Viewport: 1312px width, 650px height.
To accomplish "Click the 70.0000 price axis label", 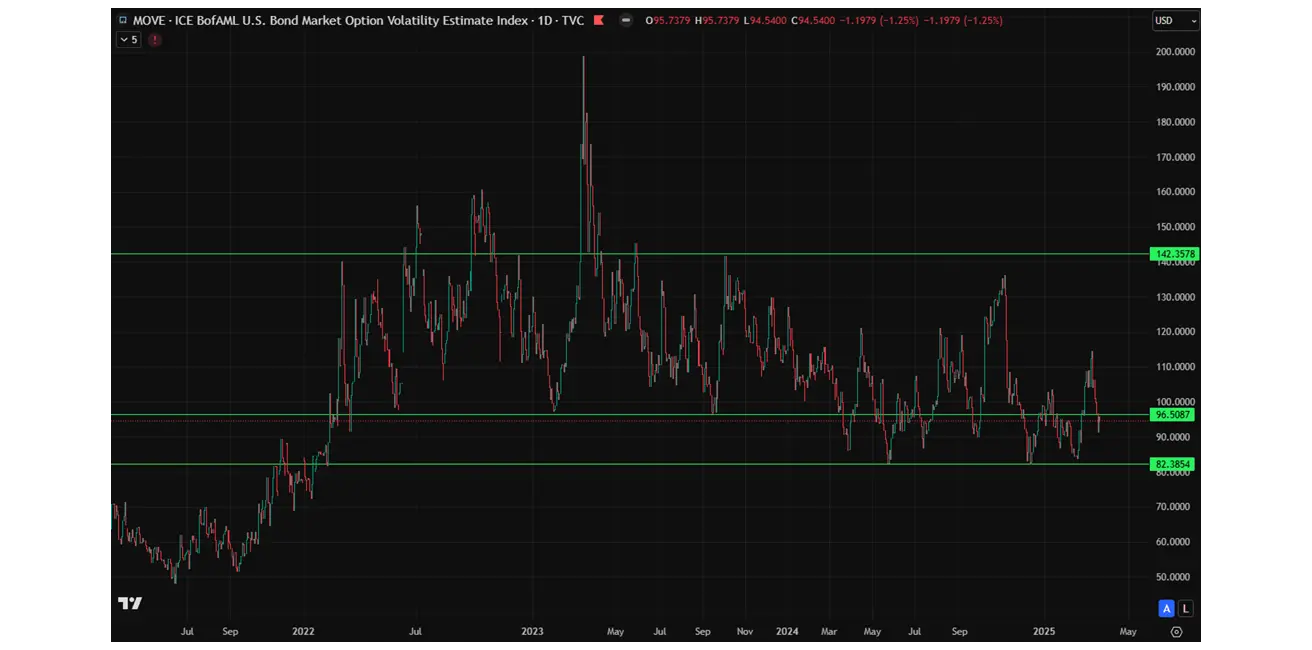I will tap(1174, 507).
